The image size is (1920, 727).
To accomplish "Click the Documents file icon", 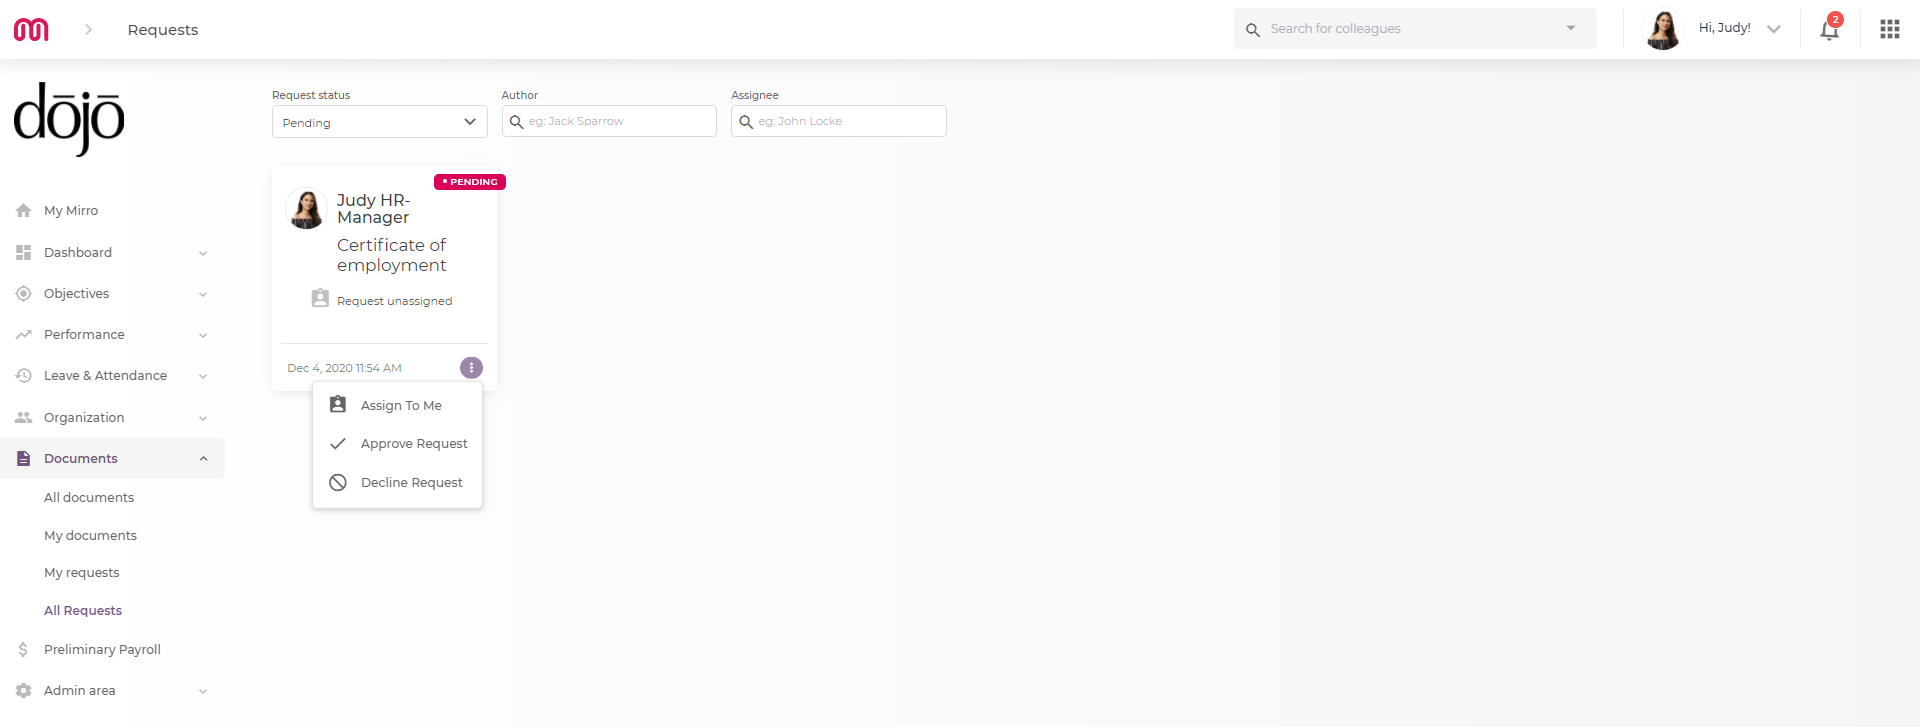I will (24, 459).
